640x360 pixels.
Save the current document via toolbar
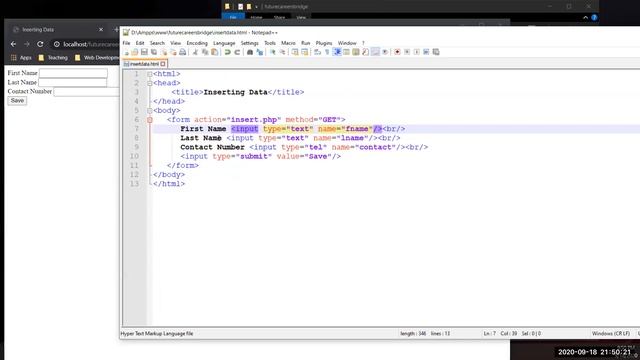[x=144, y=52]
